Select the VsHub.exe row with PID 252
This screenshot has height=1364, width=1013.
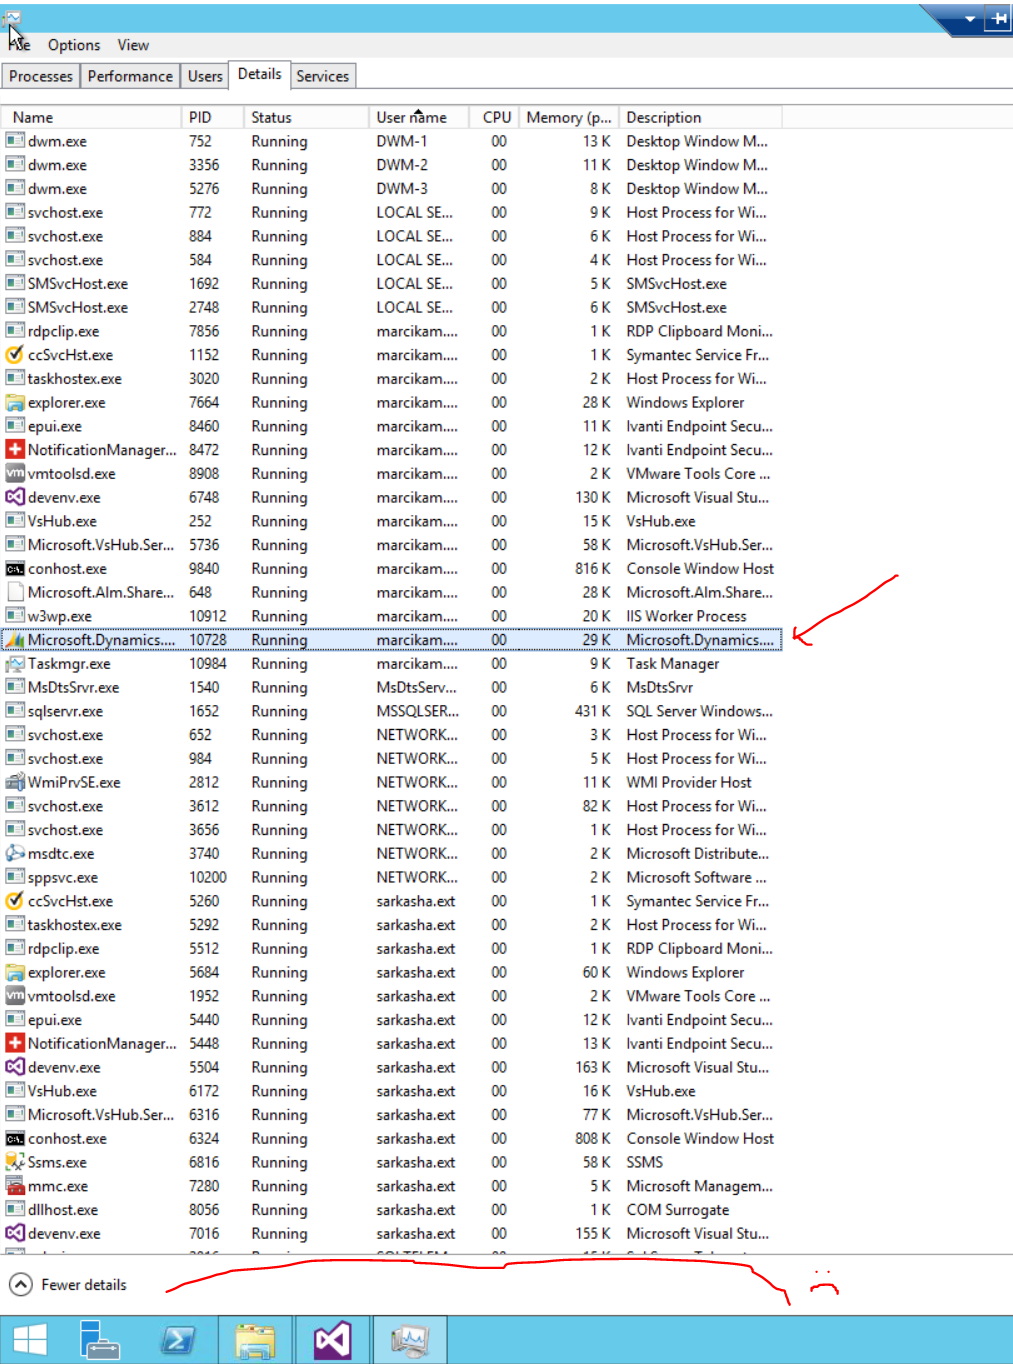click(x=392, y=521)
